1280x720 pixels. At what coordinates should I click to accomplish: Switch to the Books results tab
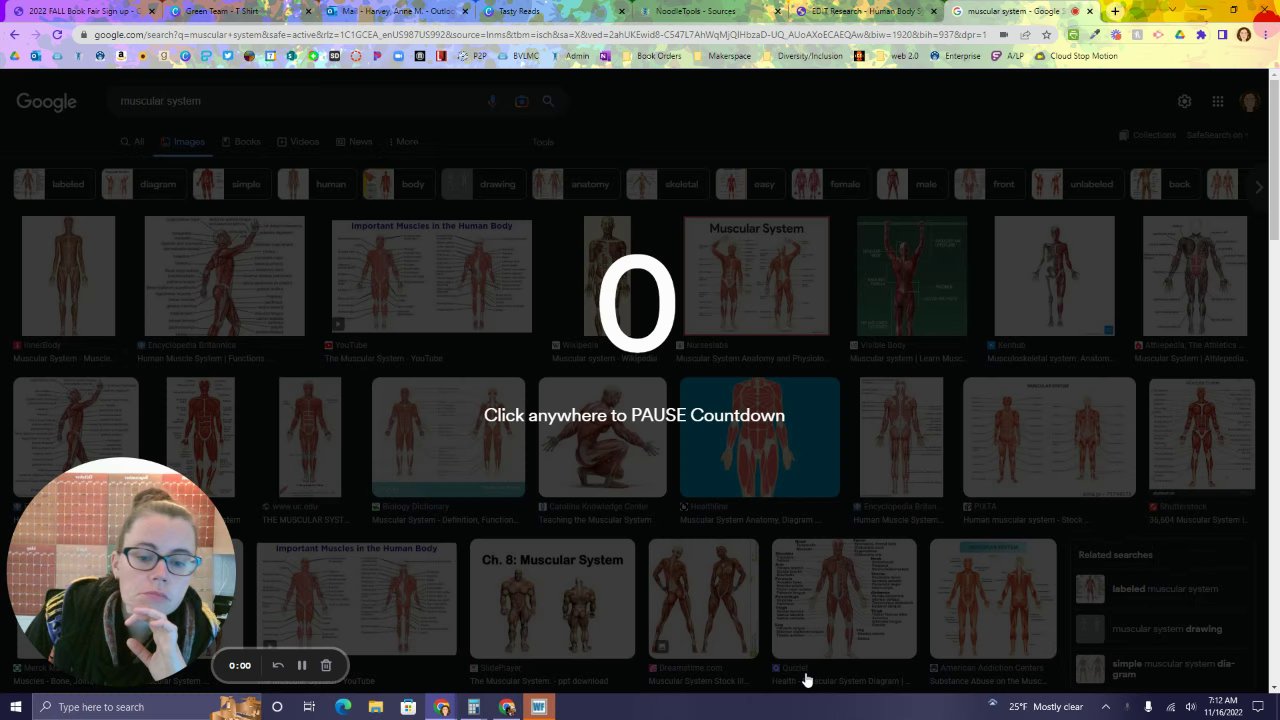pyautogui.click(x=241, y=142)
